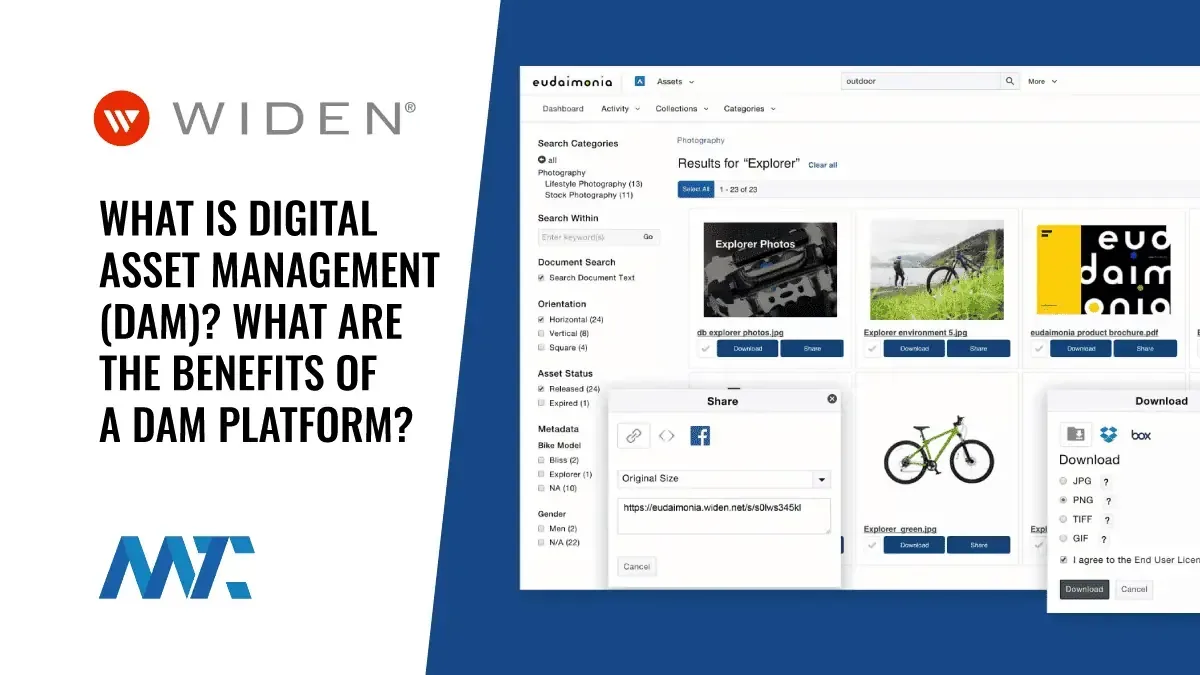This screenshot has width=1200, height=675.
Task: Expand the Categories menu
Action: 749,109
